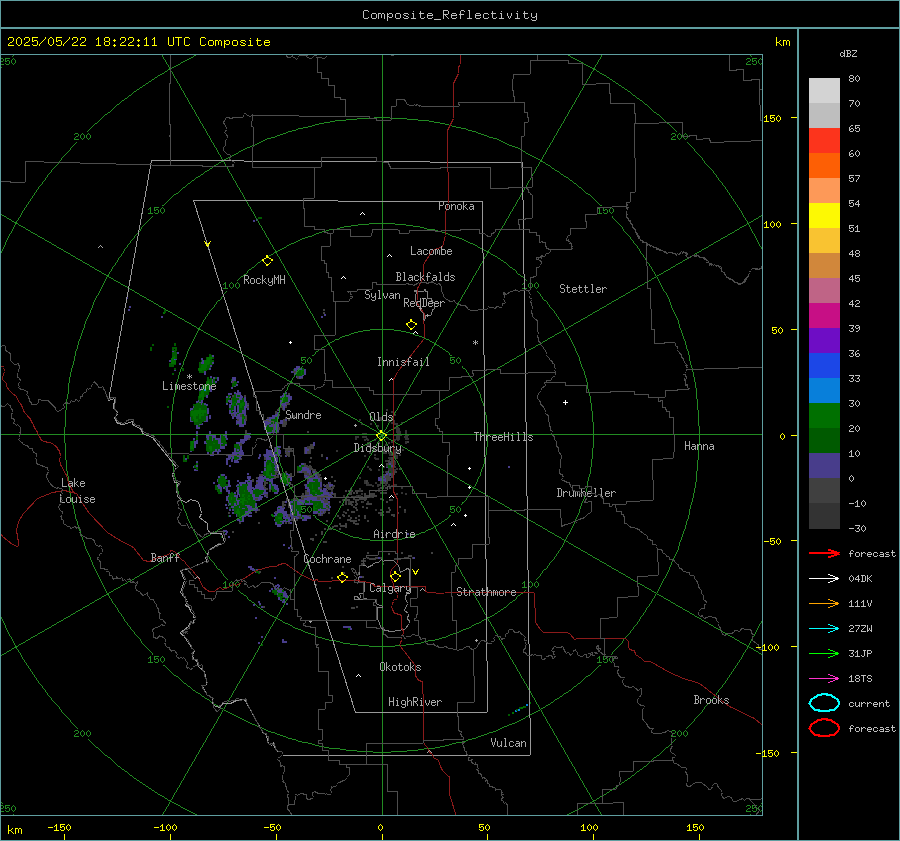Click the magenta 18TS arrow in legend
Screen dimensions: 900x841
pos(824,679)
